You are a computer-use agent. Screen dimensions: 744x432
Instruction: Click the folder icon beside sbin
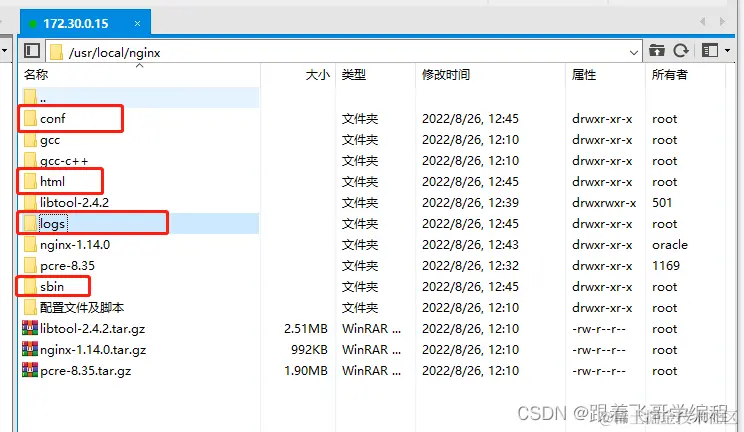click(x=30, y=286)
